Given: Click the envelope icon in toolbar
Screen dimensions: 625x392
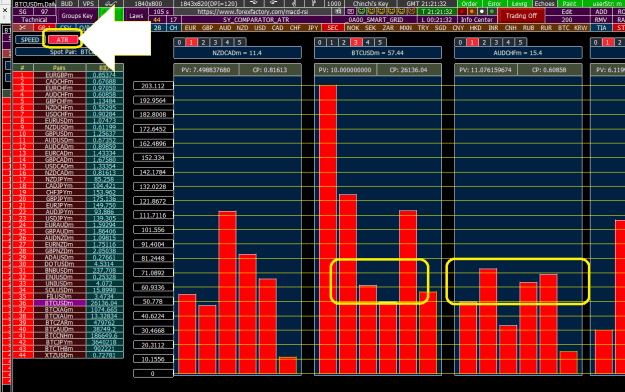Looking at the screenshot, I should click(x=351, y=12).
